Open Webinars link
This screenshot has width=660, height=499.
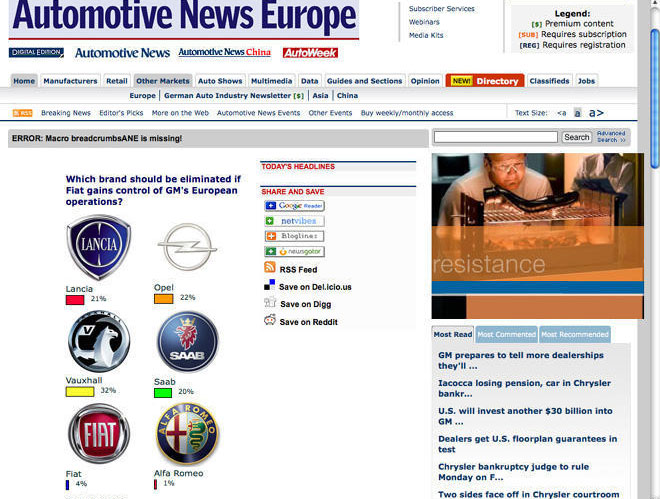click(x=424, y=22)
